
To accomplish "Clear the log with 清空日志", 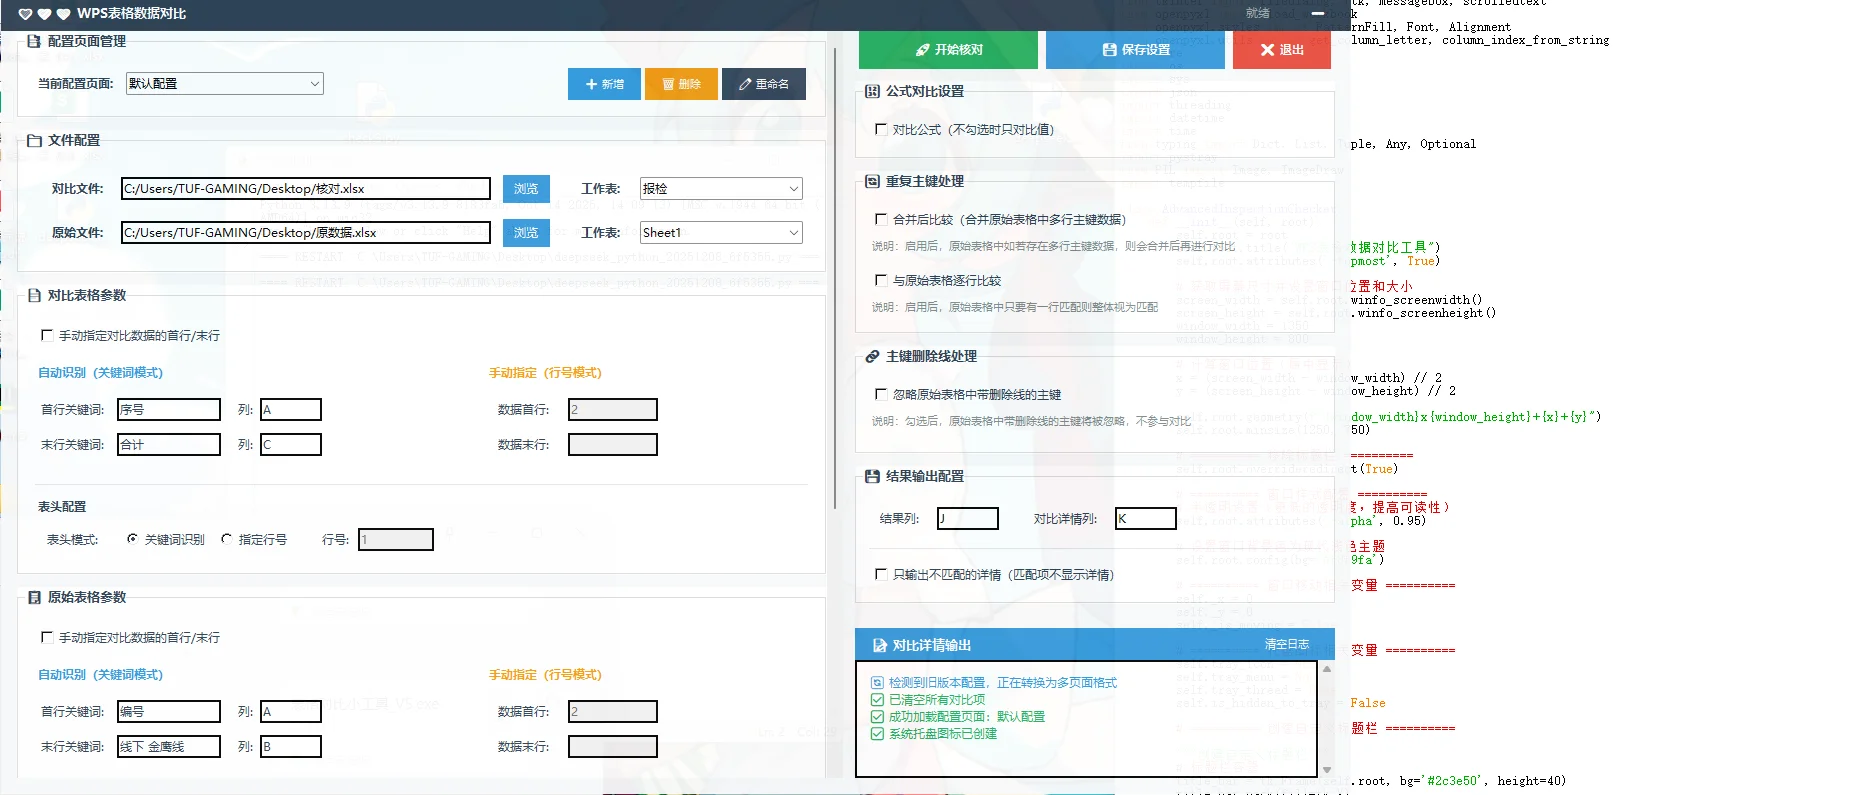I will pos(1286,645).
